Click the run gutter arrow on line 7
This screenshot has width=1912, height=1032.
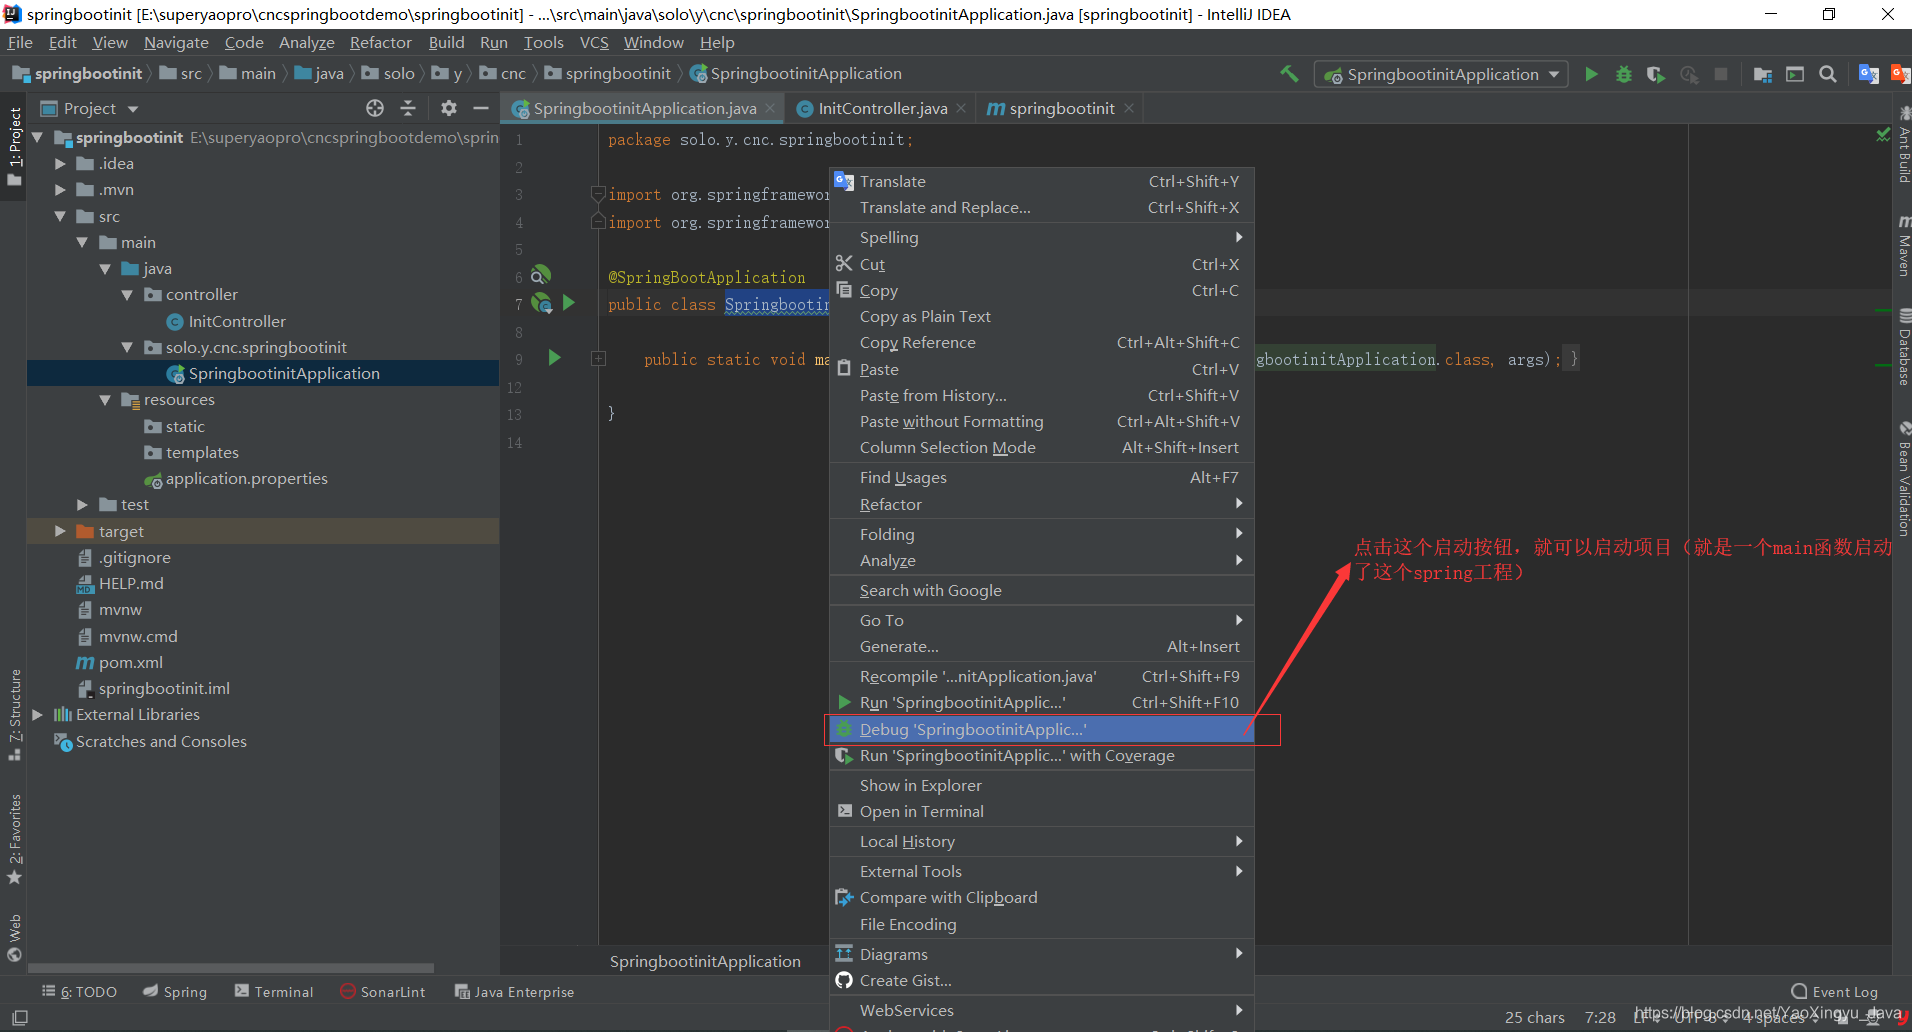[569, 302]
